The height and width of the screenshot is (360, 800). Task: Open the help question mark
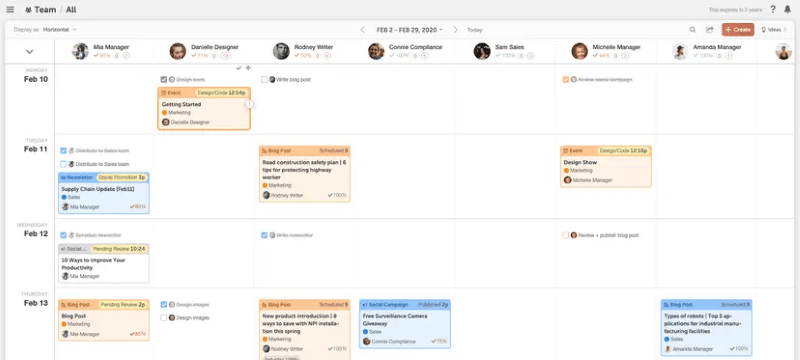[773, 10]
